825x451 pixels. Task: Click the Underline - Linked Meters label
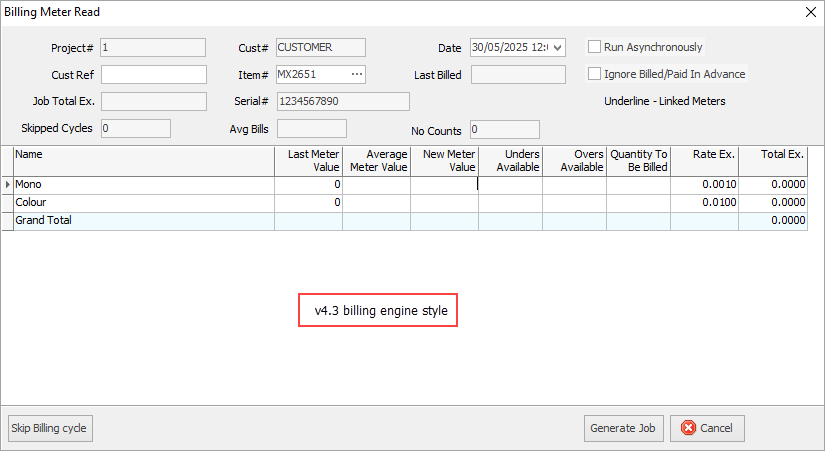(665, 101)
